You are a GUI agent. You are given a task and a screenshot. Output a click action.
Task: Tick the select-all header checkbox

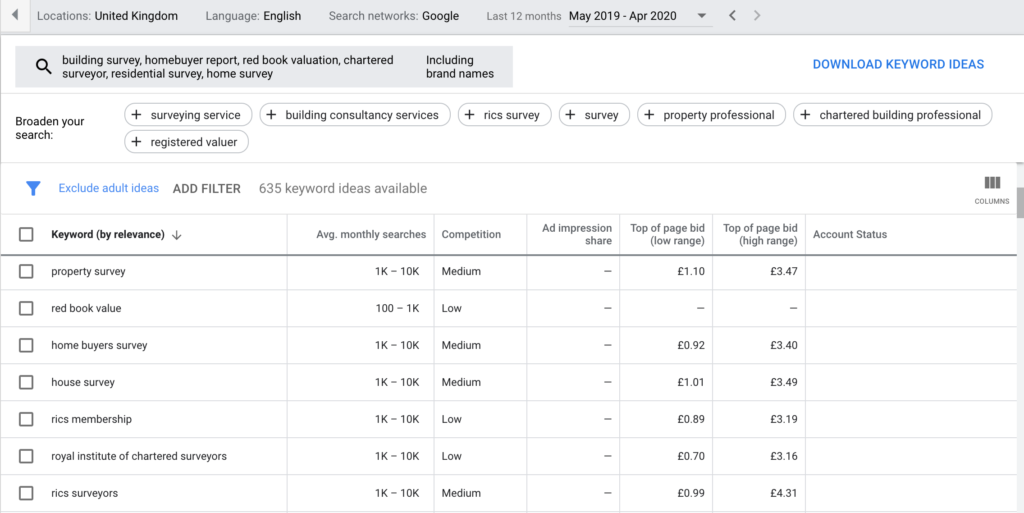click(26, 234)
